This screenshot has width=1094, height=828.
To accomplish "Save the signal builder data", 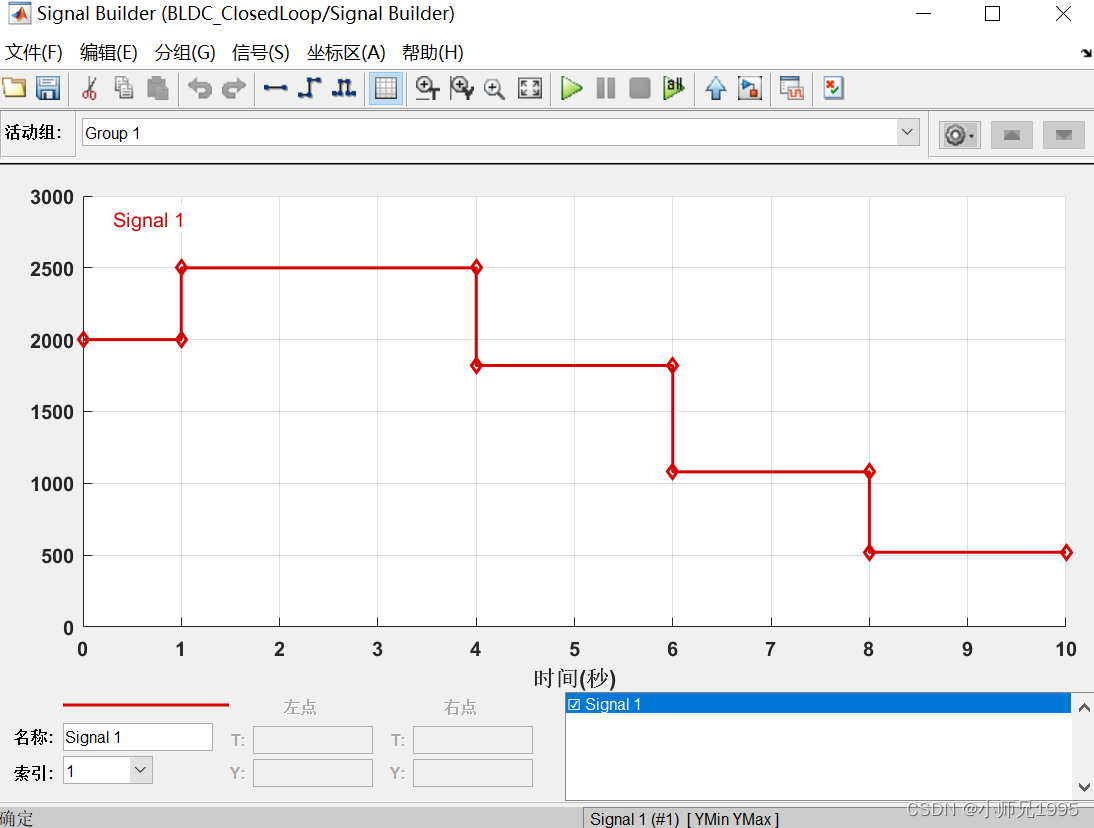I will click(47, 88).
